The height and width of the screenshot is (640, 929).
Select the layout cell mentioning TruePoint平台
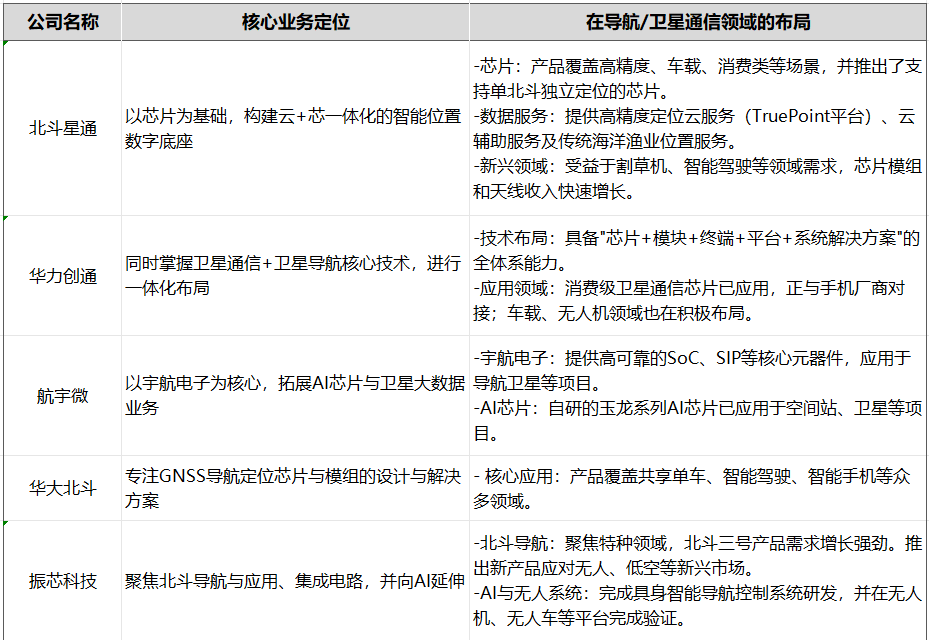pyautogui.click(x=697, y=129)
